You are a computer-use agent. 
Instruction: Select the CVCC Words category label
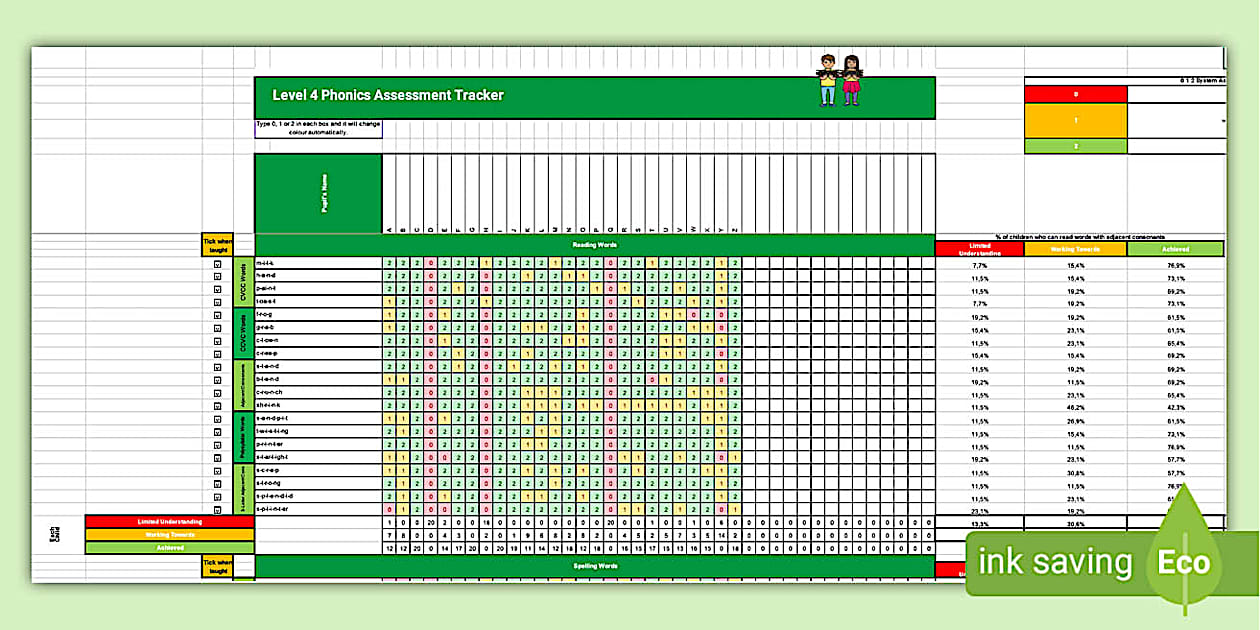click(243, 283)
